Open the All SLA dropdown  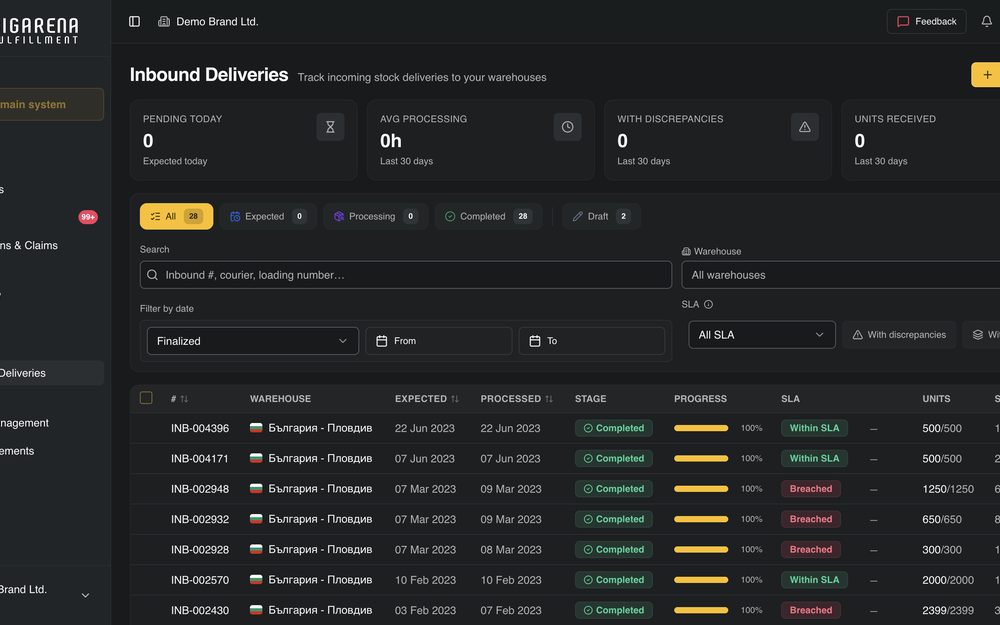pyautogui.click(x=761, y=335)
